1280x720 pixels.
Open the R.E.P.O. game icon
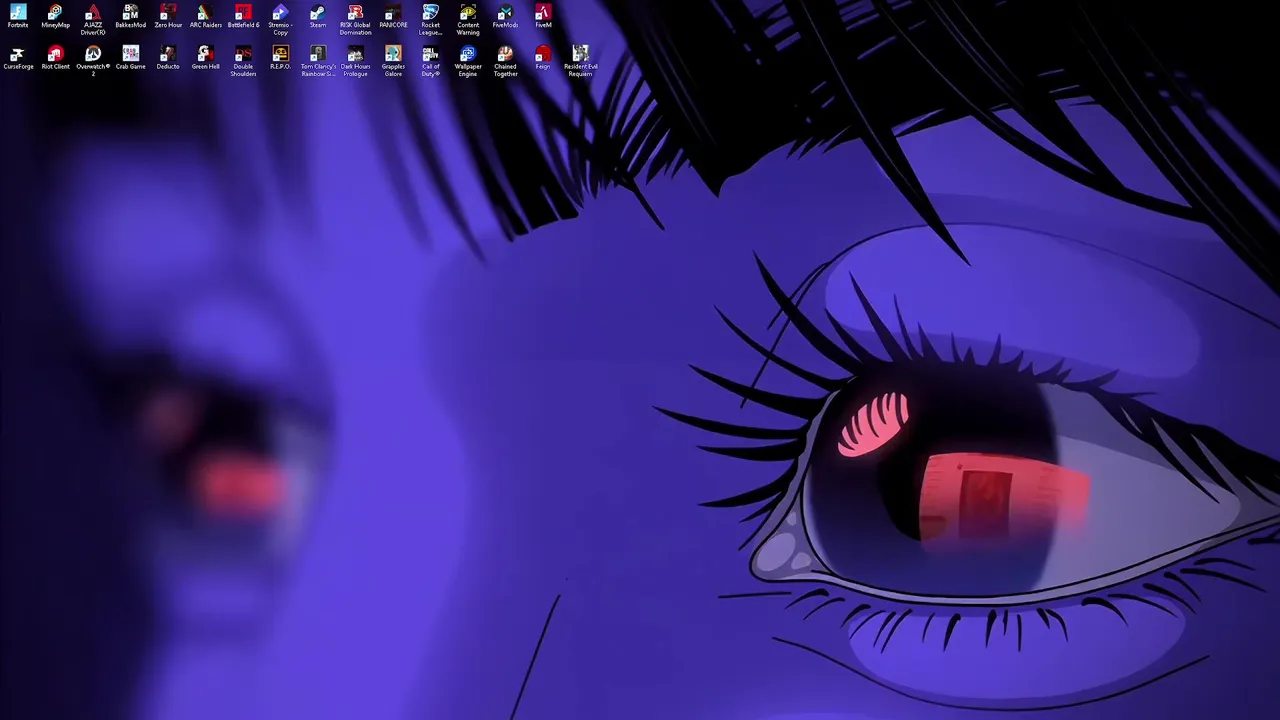pyautogui.click(x=280, y=59)
